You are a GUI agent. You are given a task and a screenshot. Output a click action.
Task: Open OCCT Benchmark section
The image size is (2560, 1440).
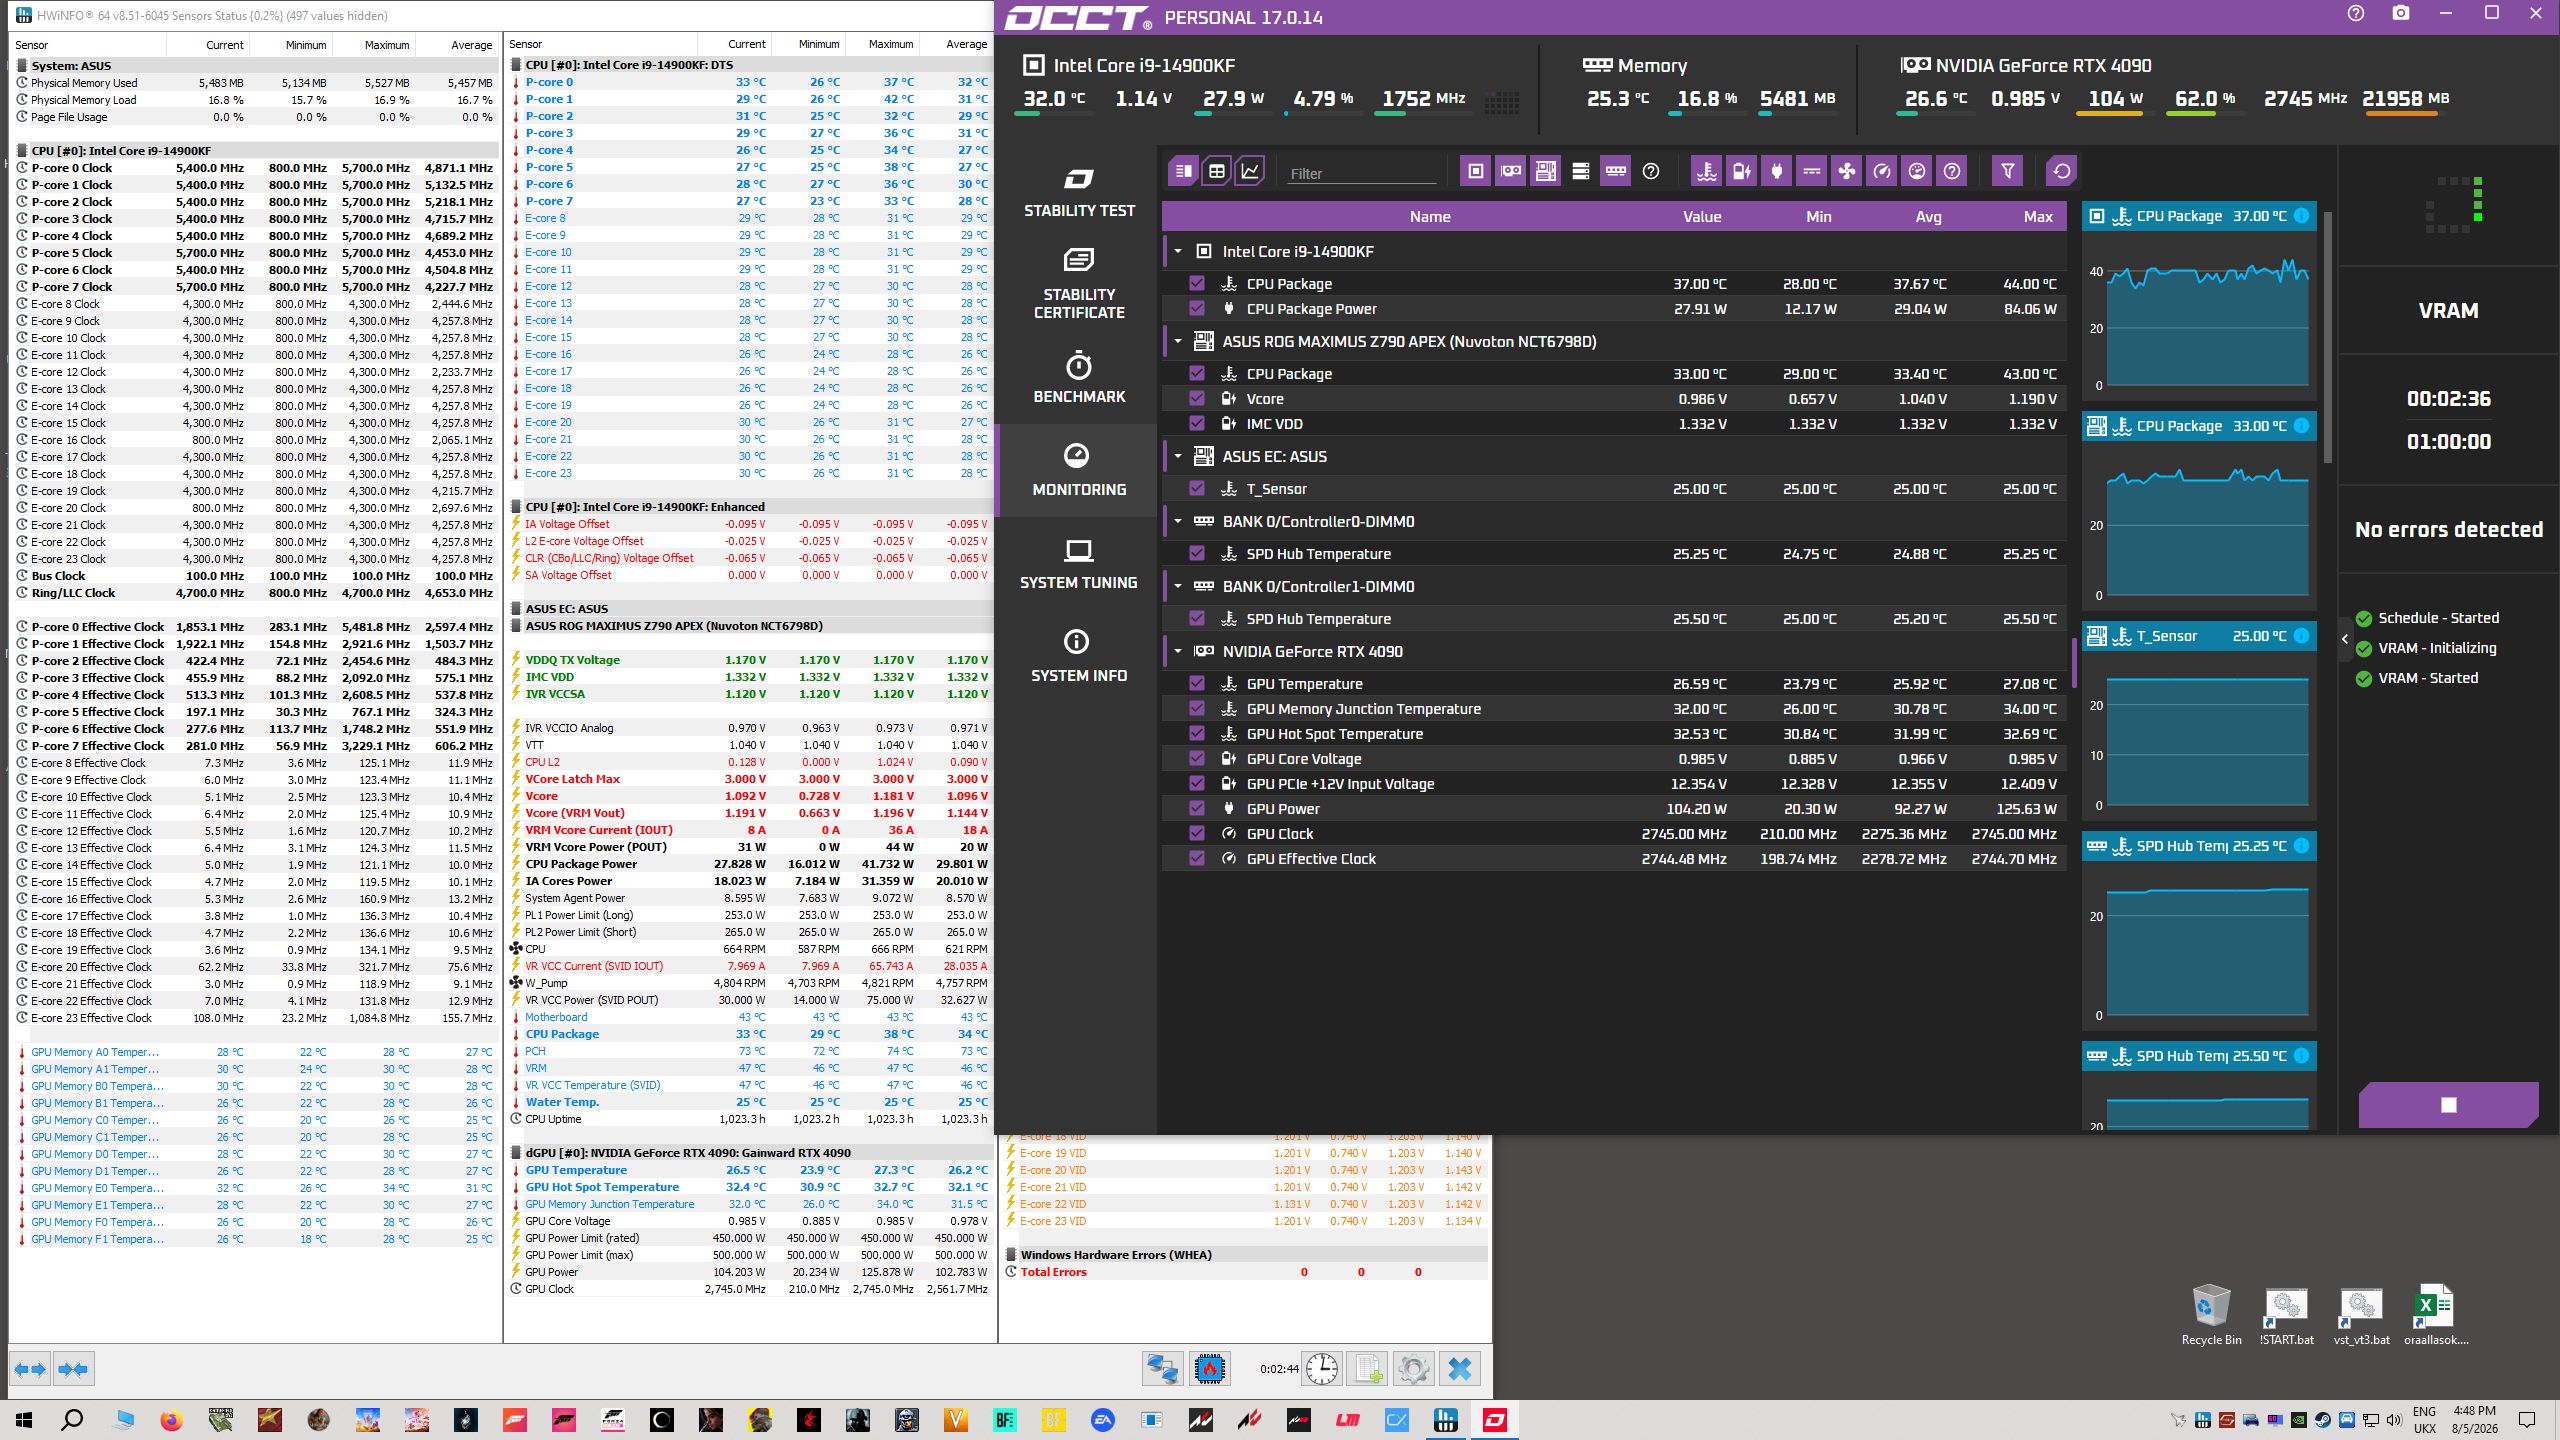click(1079, 377)
